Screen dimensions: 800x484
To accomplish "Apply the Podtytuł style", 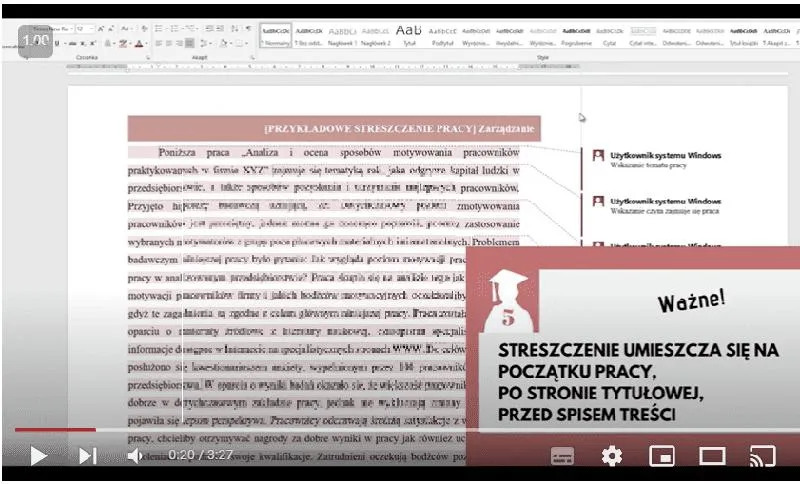I will tap(442, 36).
